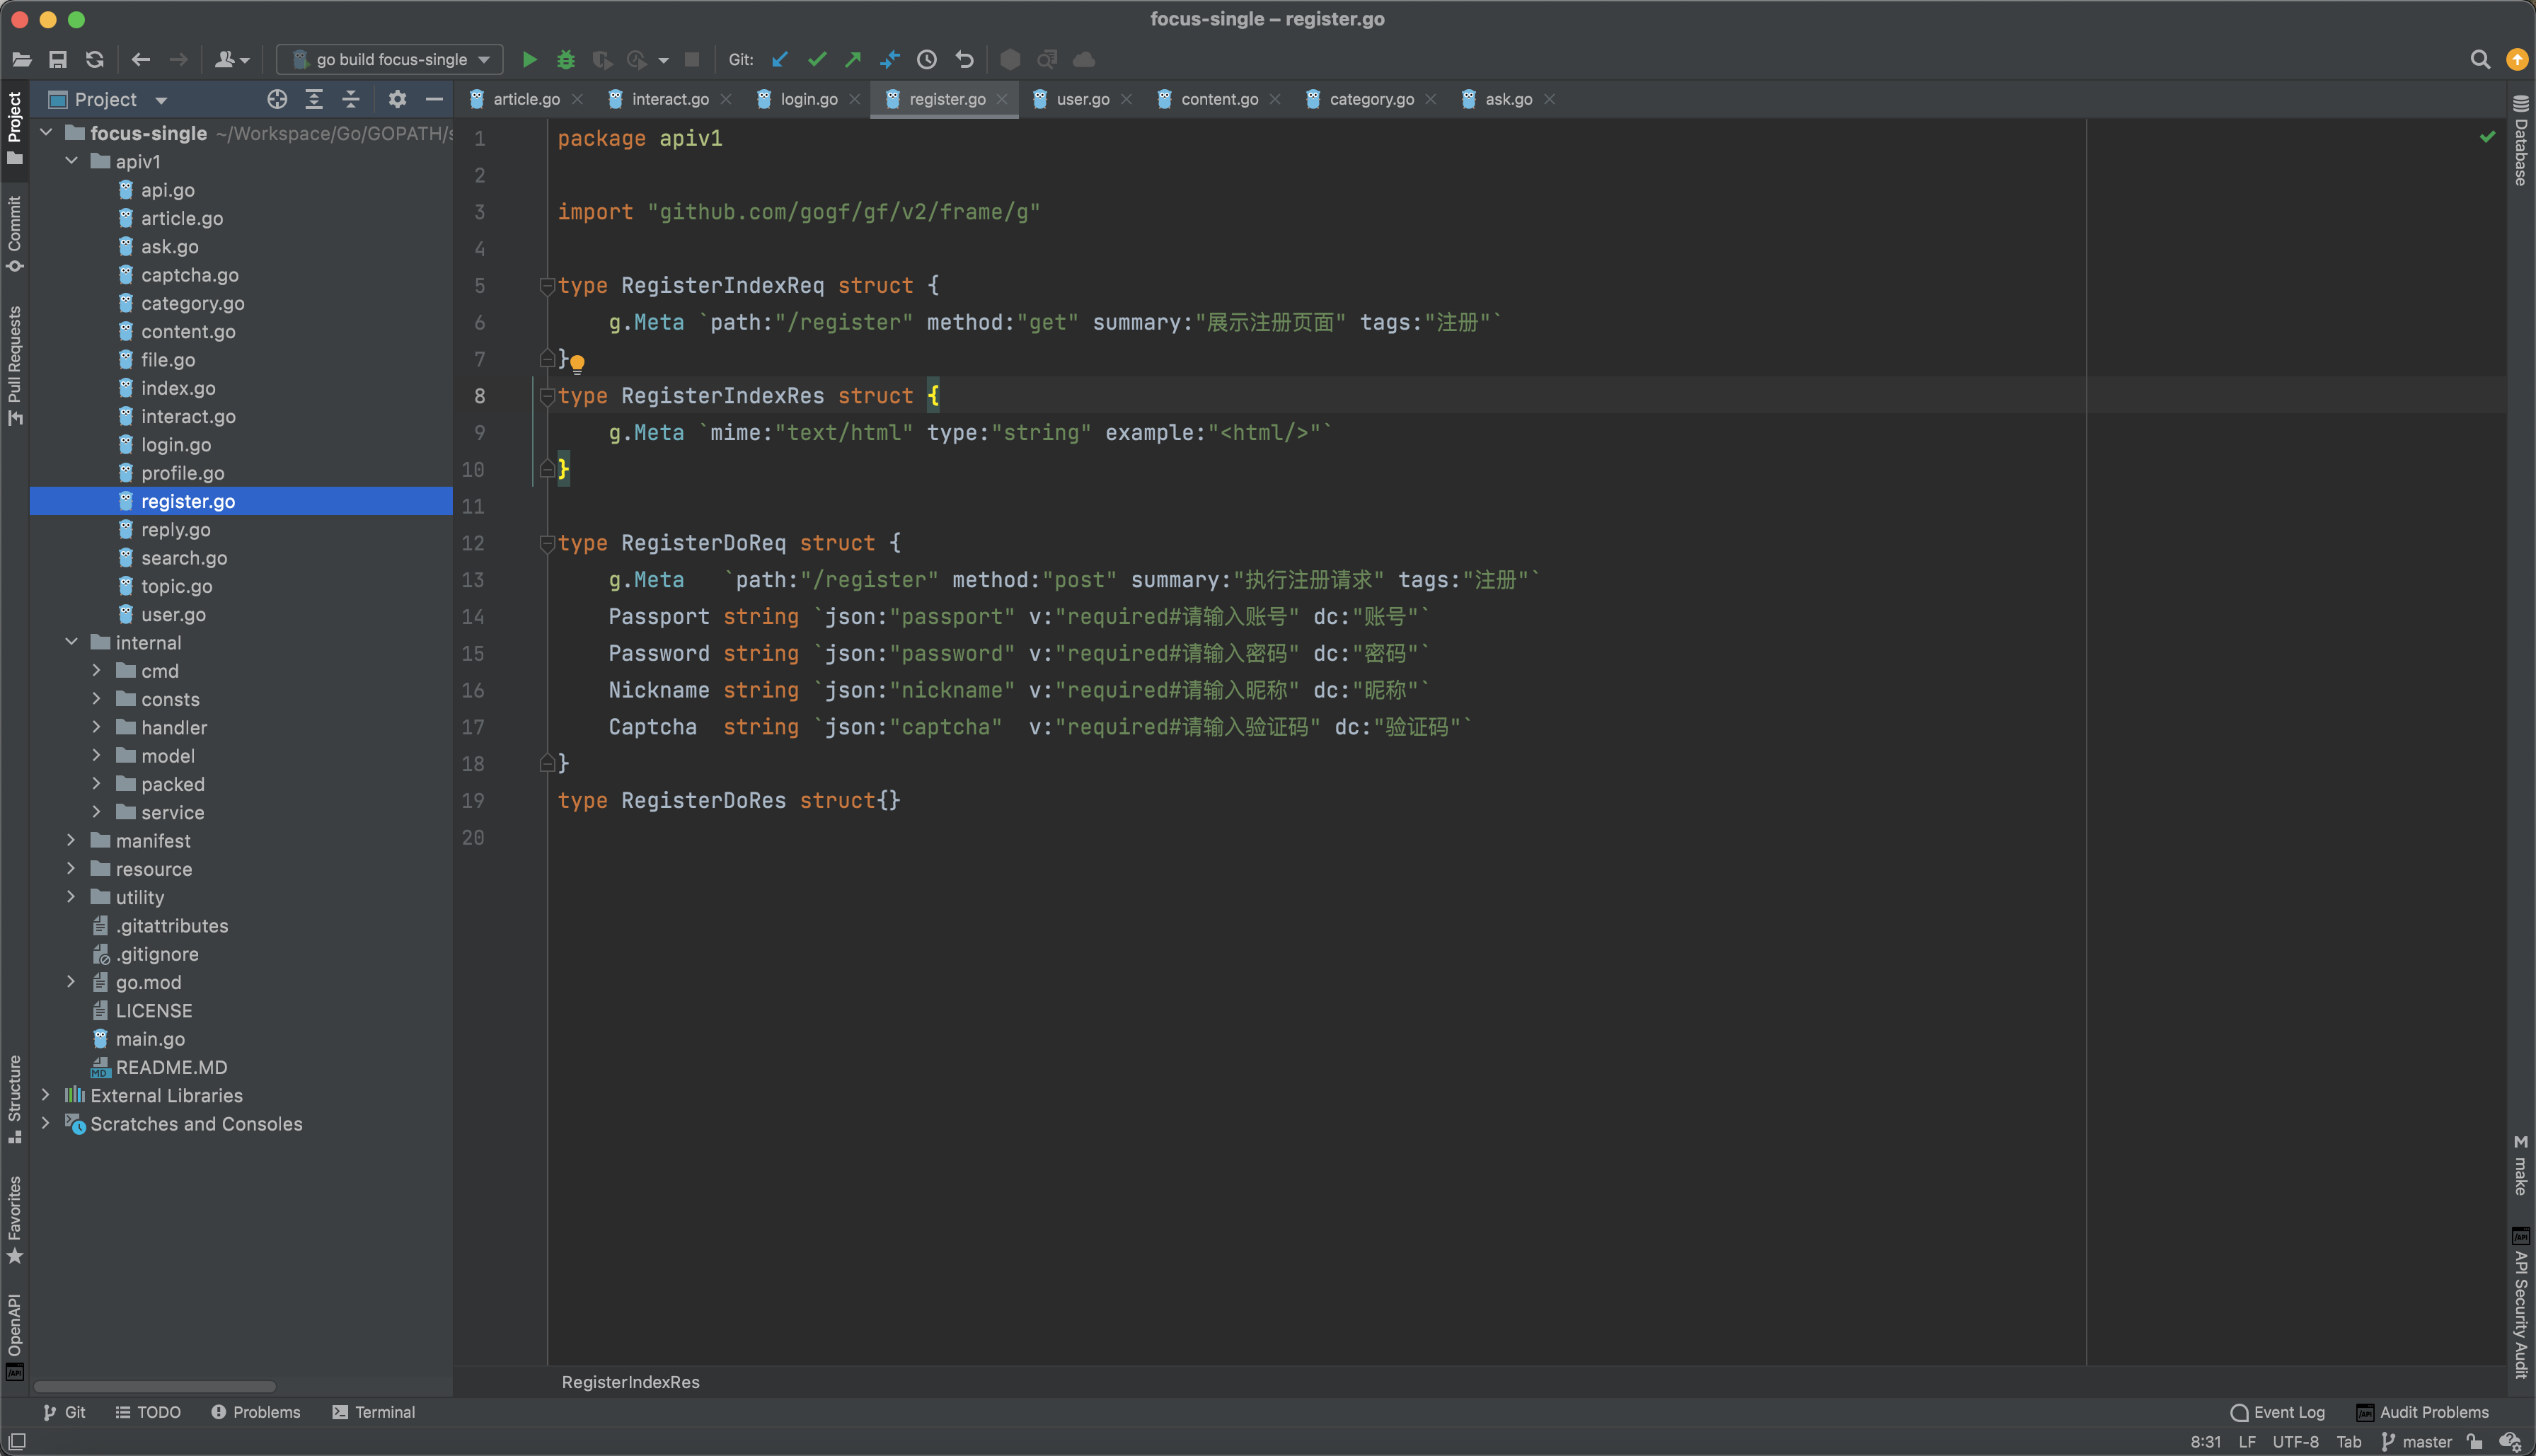Screen dimensions: 2536x1456
Task: Collapse the internal folder
Action: pyautogui.click(x=71, y=642)
